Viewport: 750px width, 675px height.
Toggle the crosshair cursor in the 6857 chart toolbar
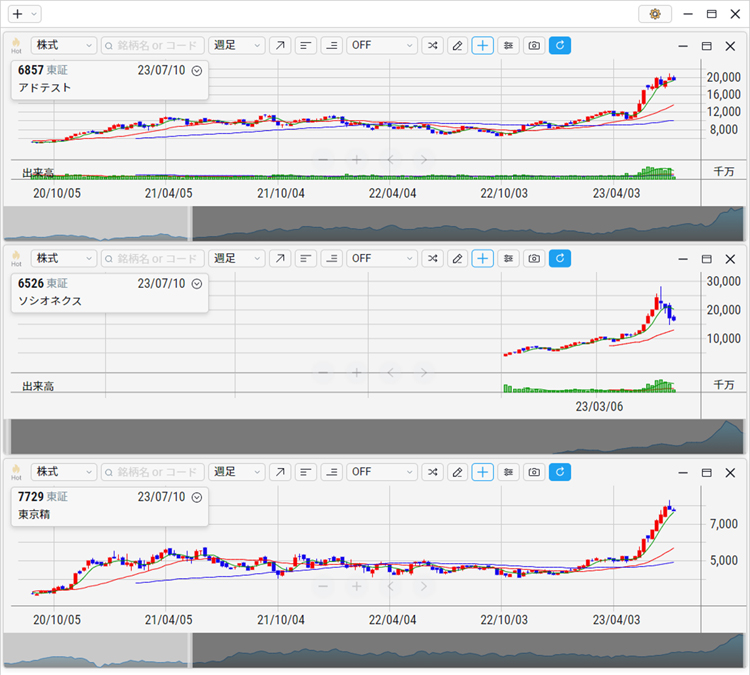483,46
